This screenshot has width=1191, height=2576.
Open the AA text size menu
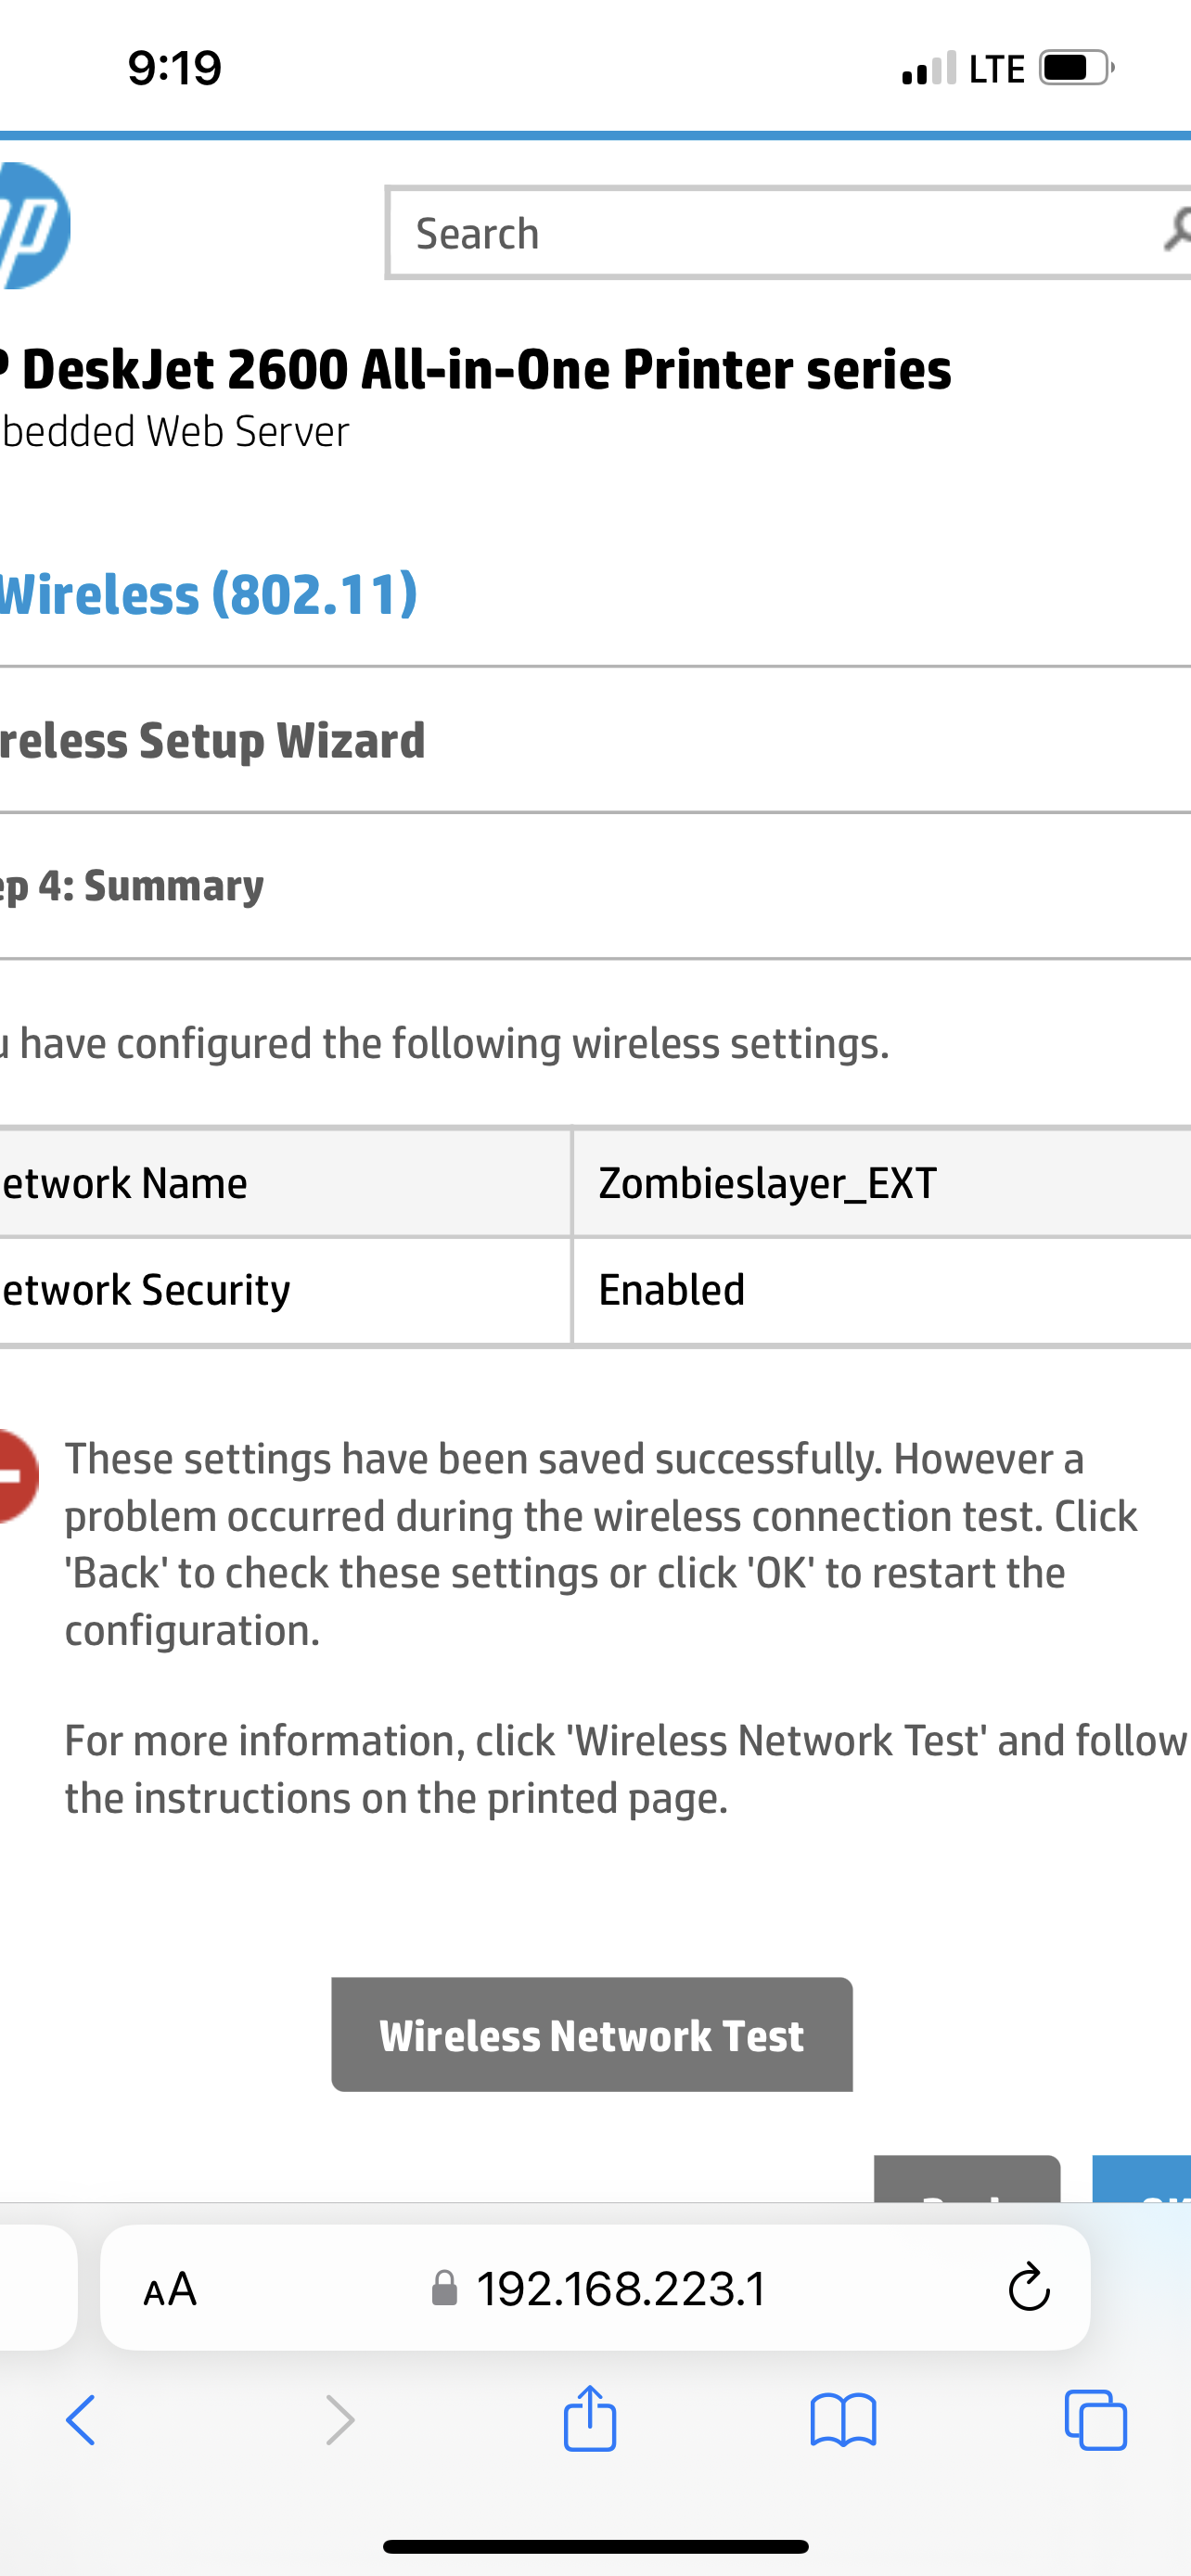point(170,2289)
